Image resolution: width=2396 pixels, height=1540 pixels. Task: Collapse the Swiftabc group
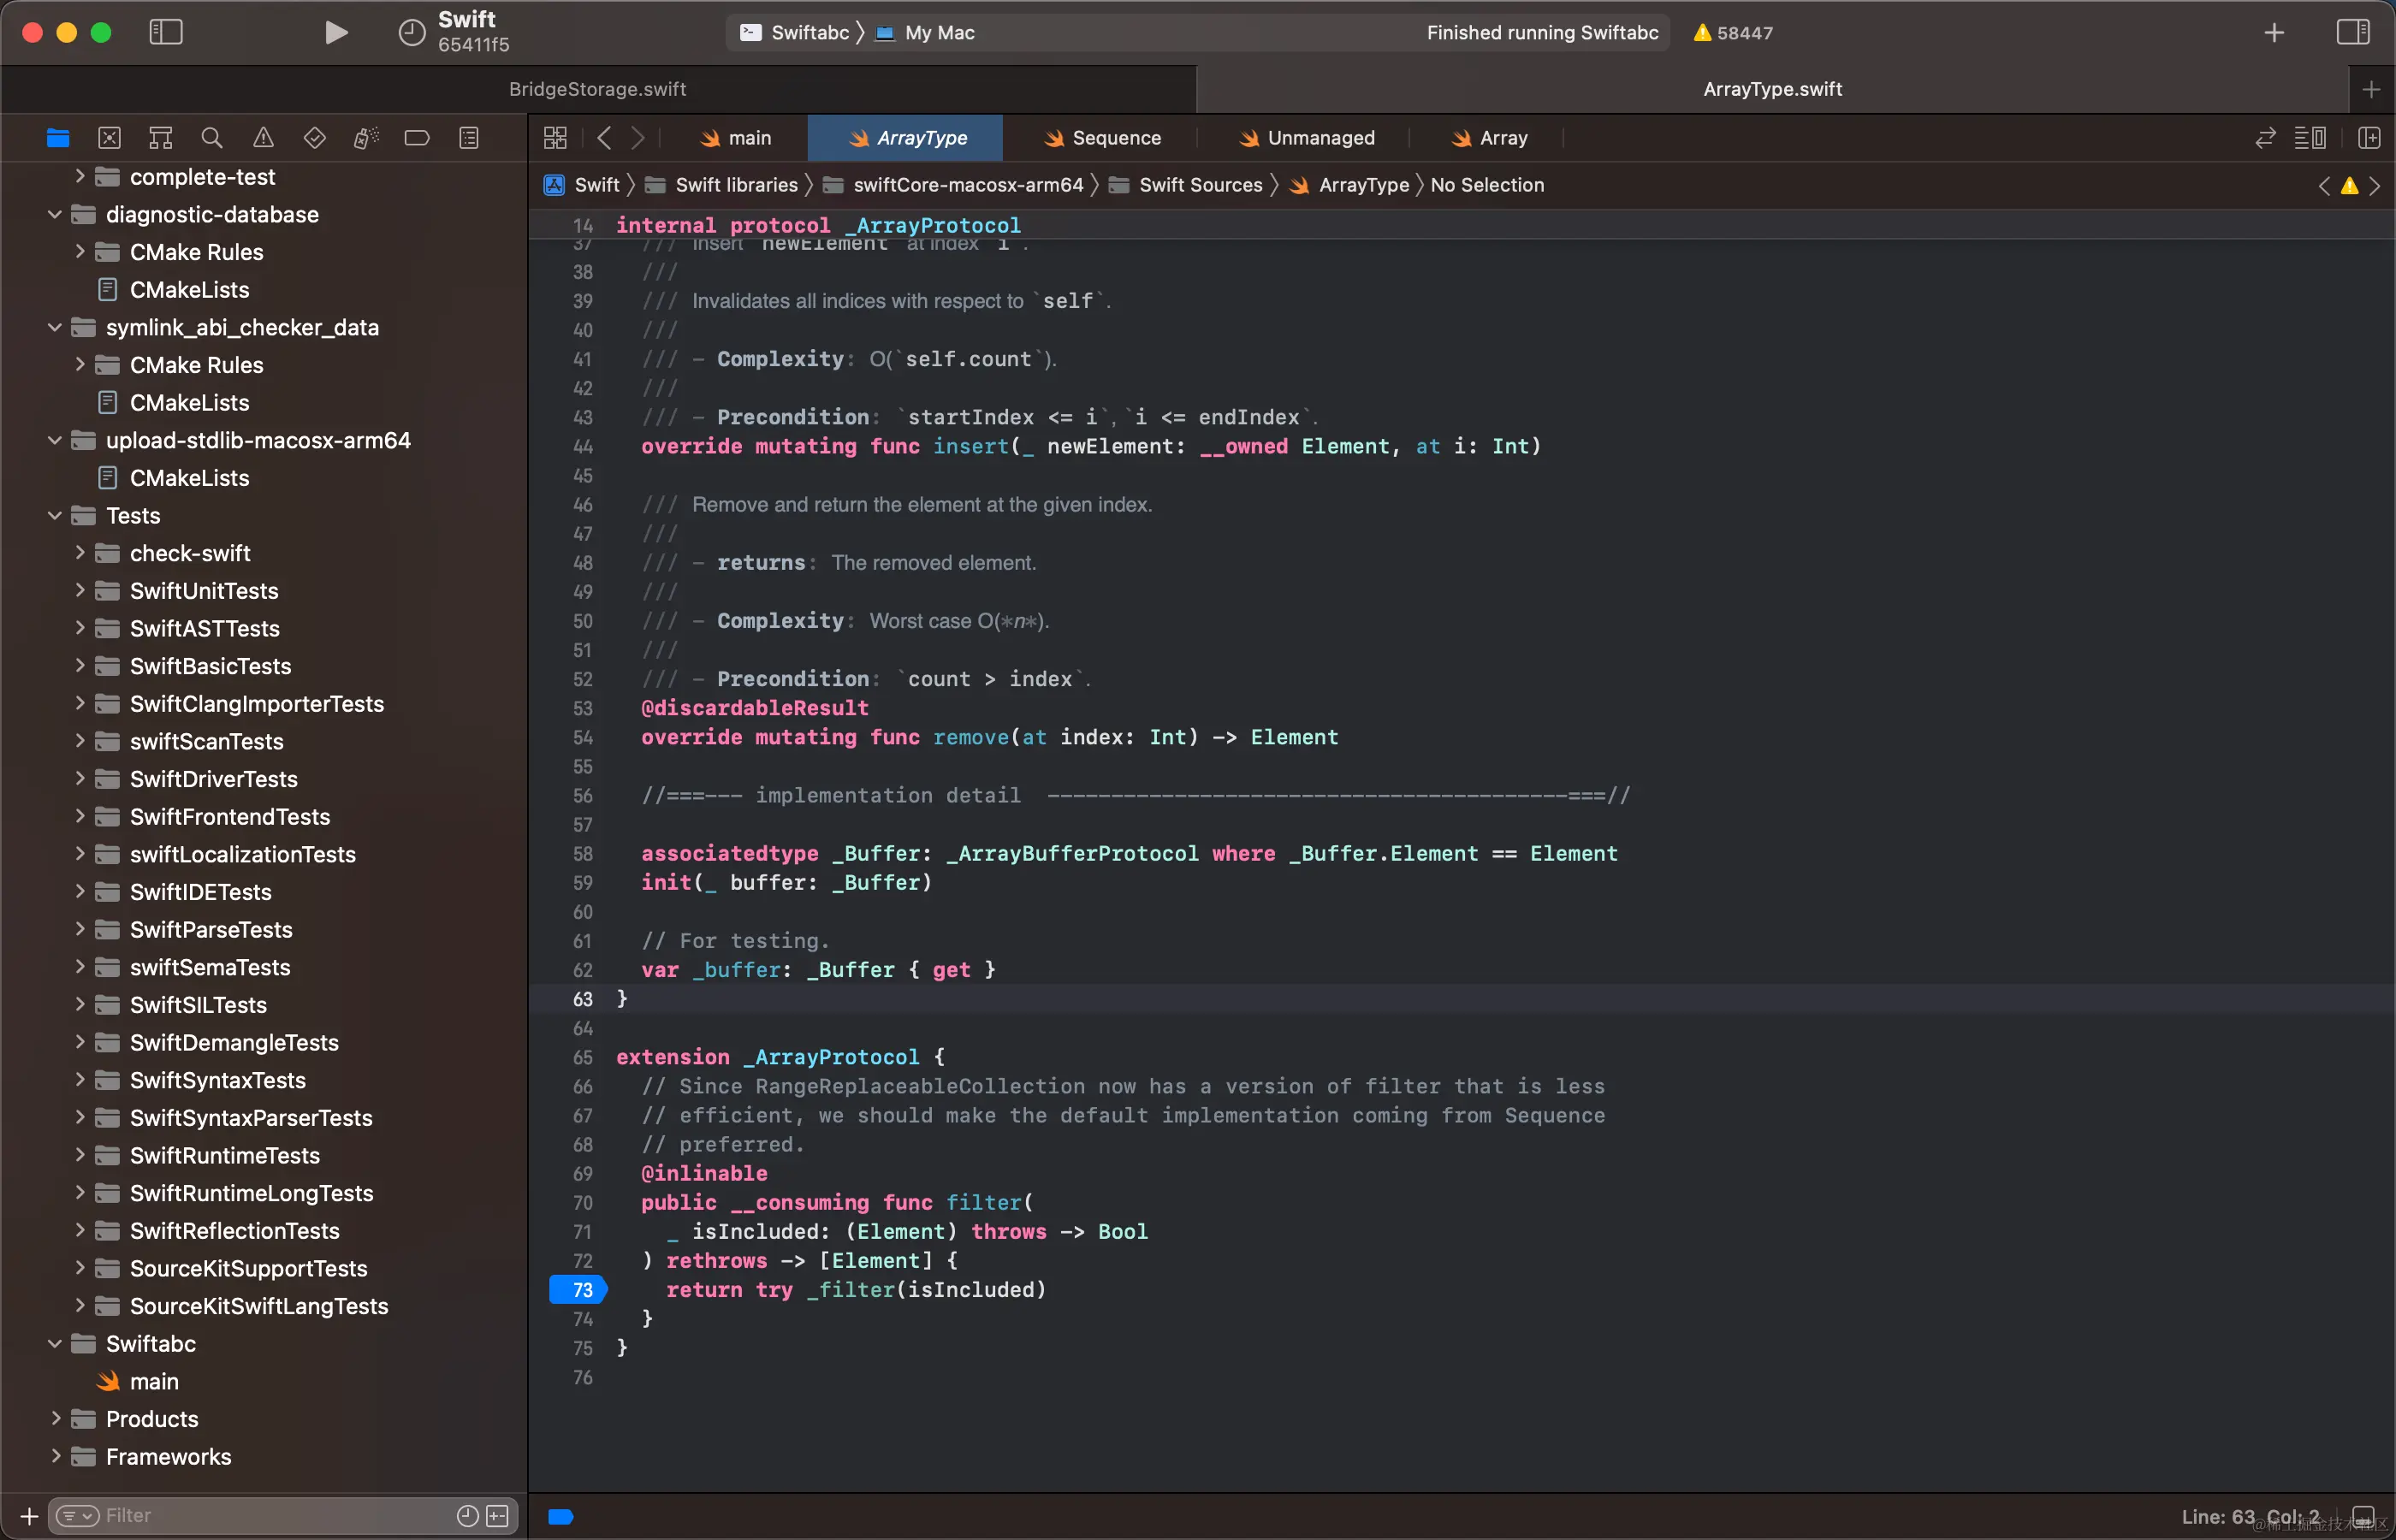(55, 1343)
